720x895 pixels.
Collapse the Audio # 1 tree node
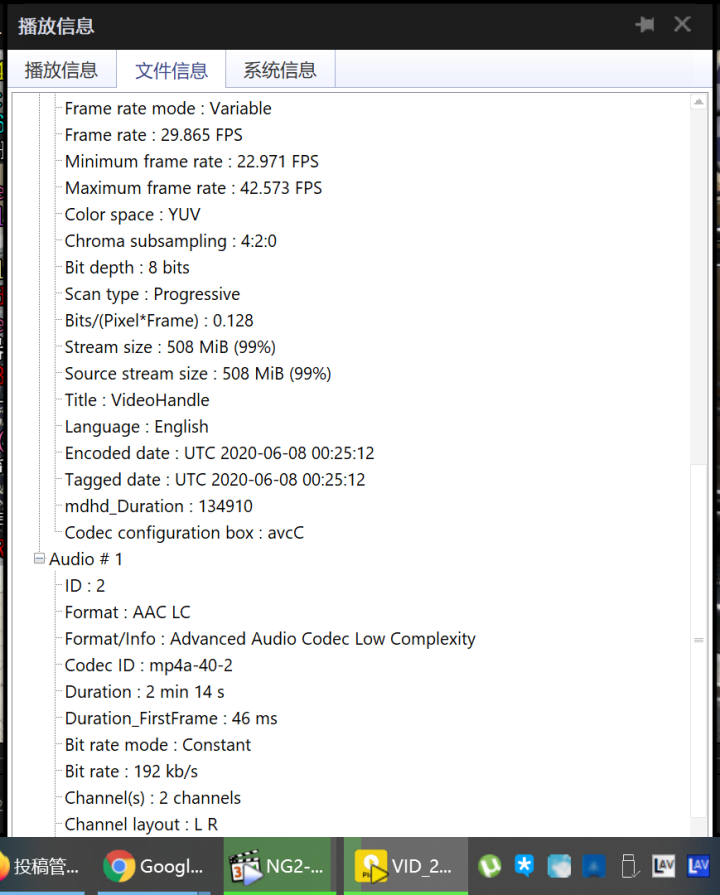coord(39,559)
